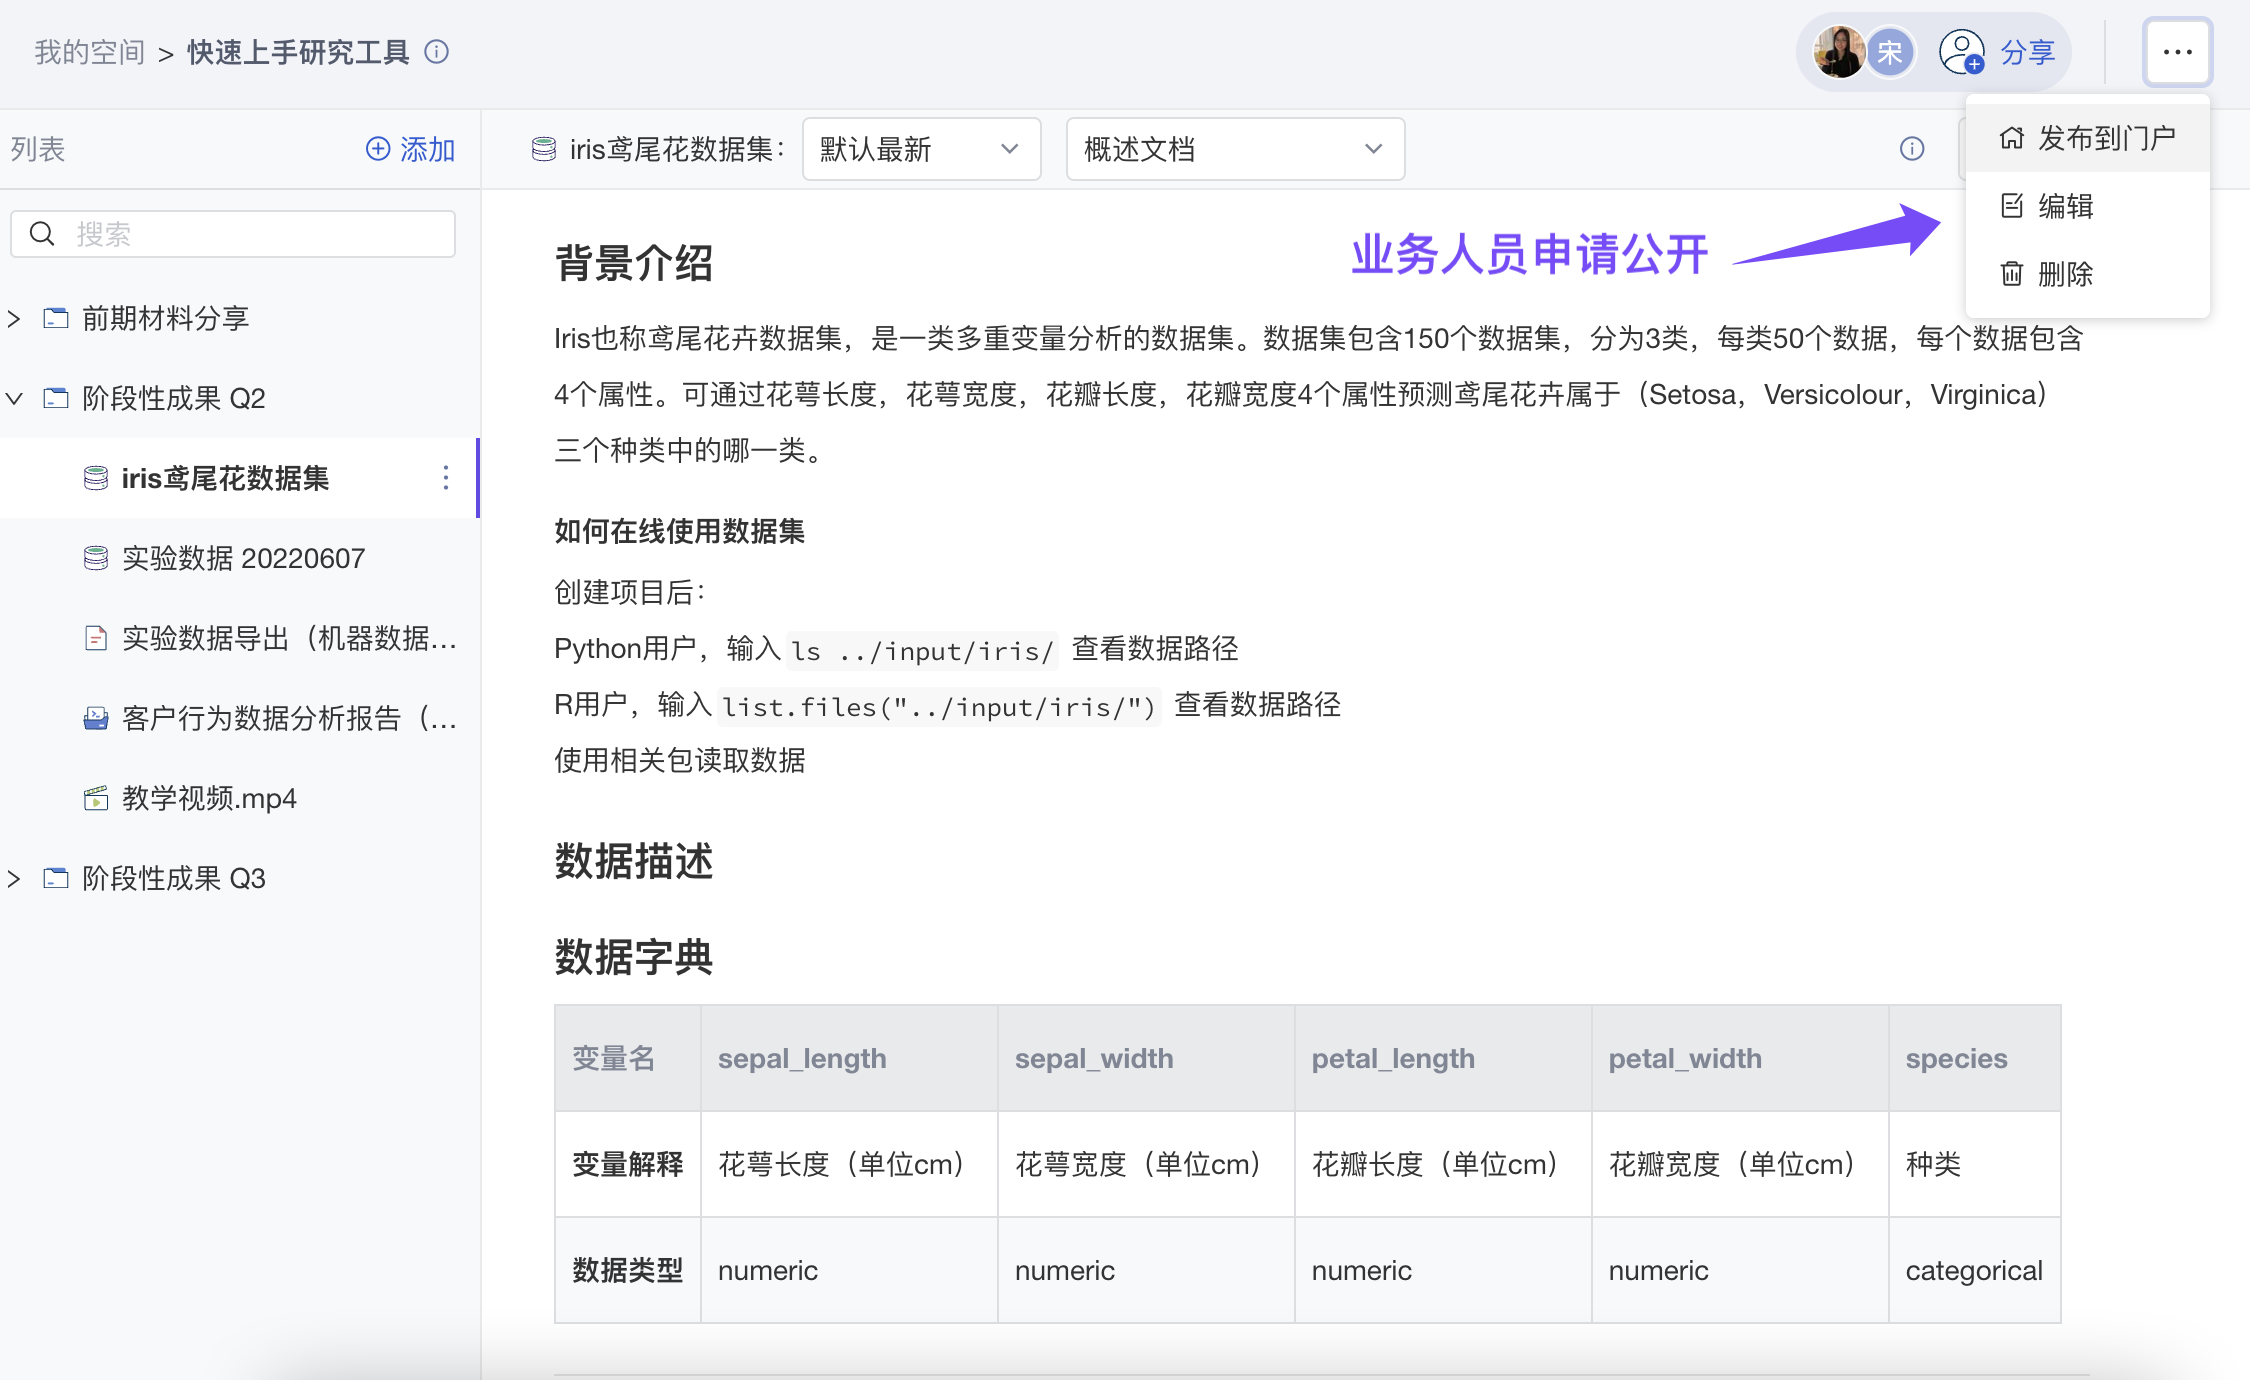Choose 编辑 in the context menu

coord(2064,206)
